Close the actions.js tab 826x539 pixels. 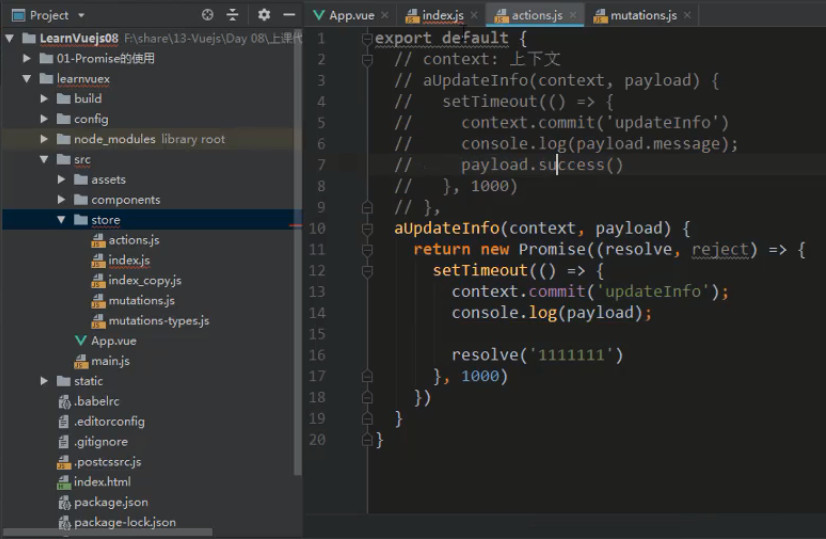coord(573,15)
